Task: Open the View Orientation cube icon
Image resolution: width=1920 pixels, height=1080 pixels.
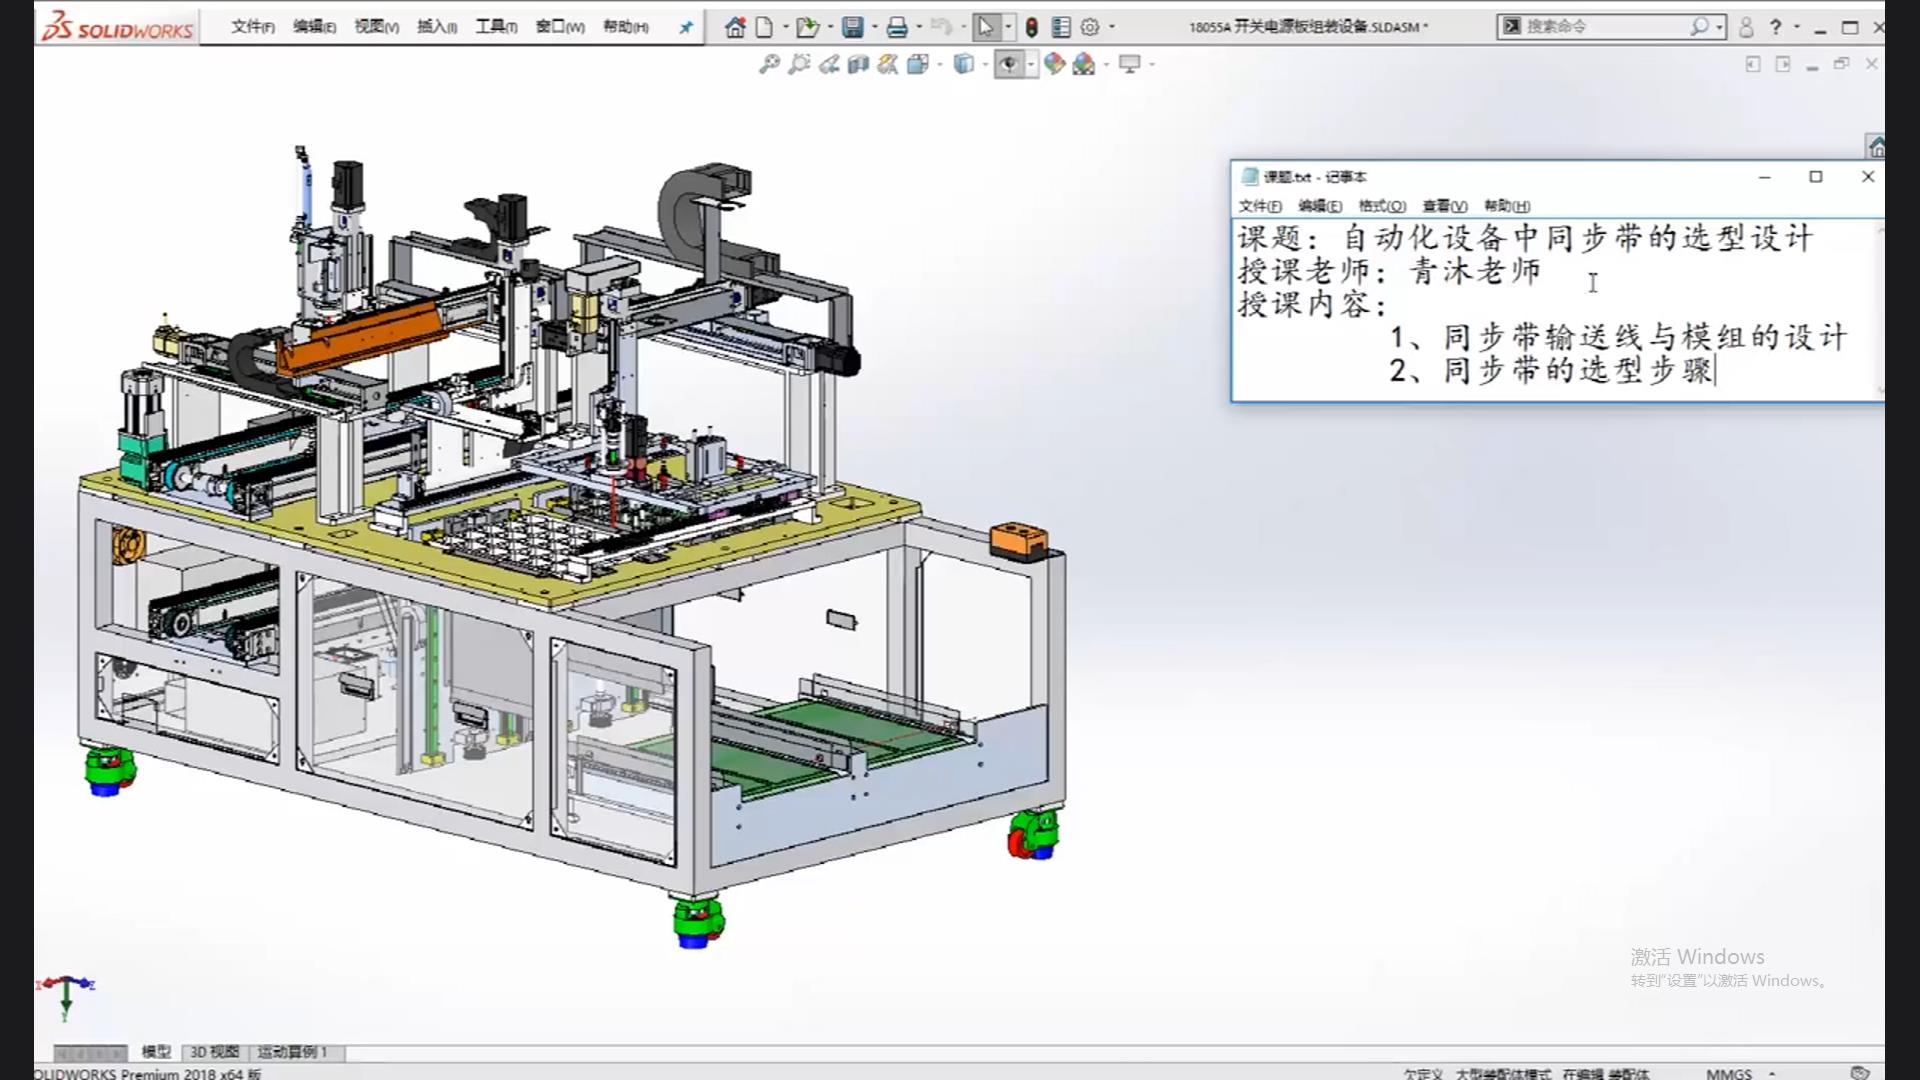Action: [917, 65]
